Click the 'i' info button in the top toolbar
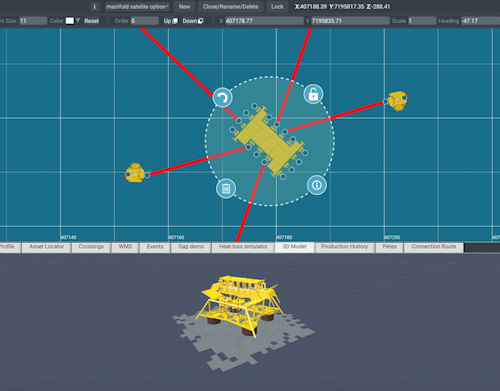Screen dimensions: 500x391 click(x=95, y=7)
